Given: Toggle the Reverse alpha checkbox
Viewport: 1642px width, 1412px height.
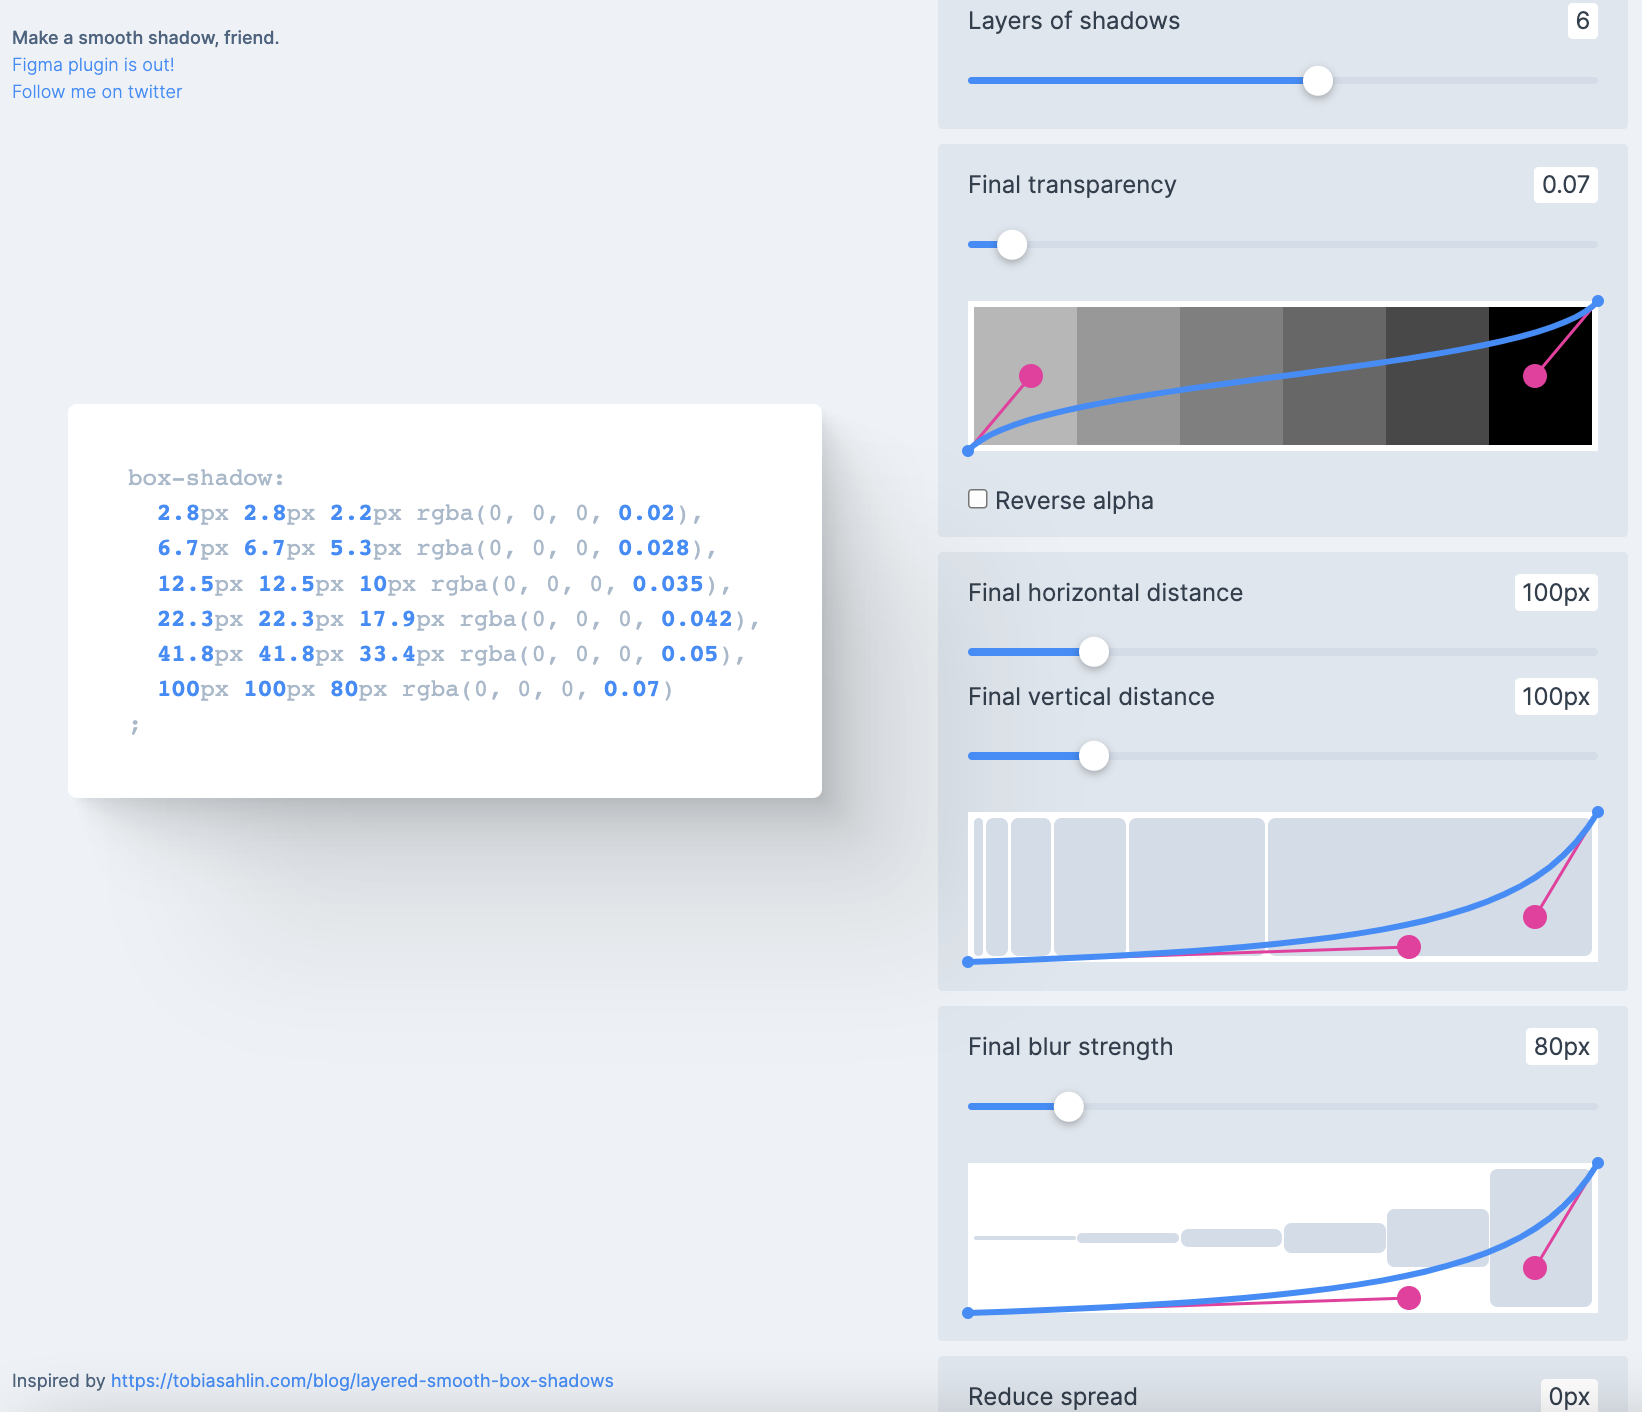Looking at the screenshot, I should pyautogui.click(x=978, y=499).
